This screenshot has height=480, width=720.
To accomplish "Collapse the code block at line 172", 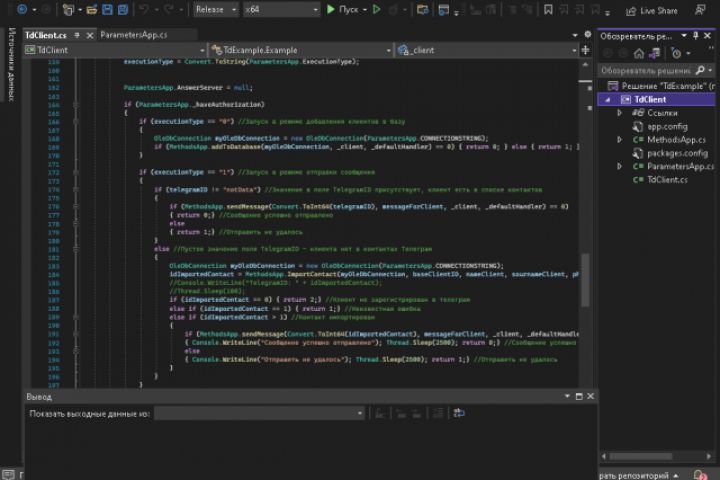I will 76,172.
